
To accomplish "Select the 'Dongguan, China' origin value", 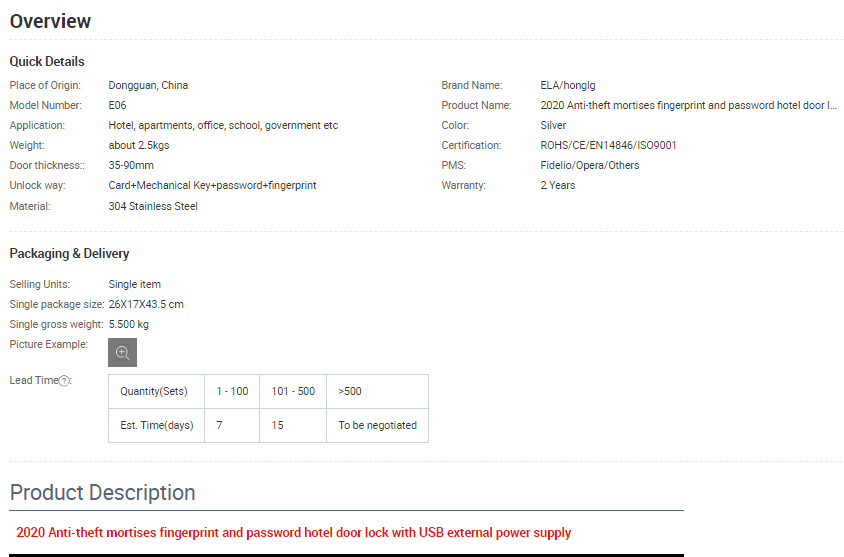I will [148, 85].
